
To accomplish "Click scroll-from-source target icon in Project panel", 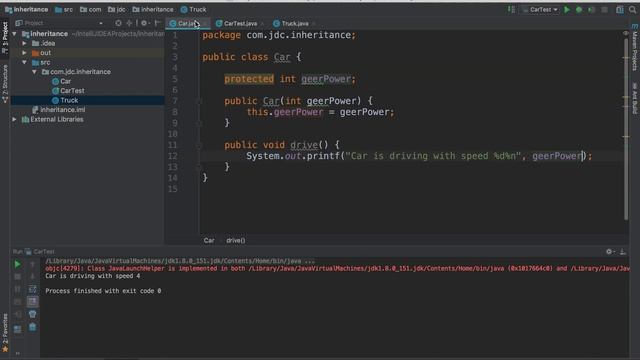I will [118, 23].
